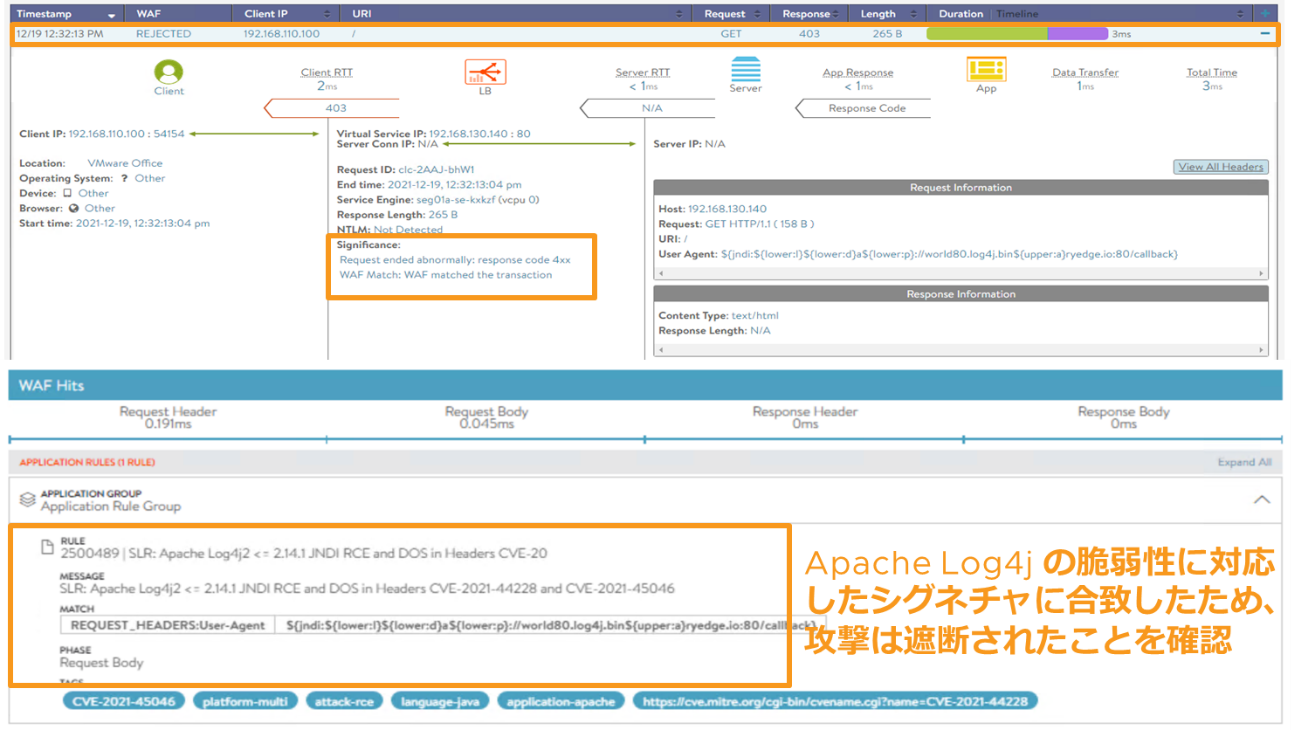Click the device icon next to Device
1315x730 pixels.
click(x=67, y=193)
